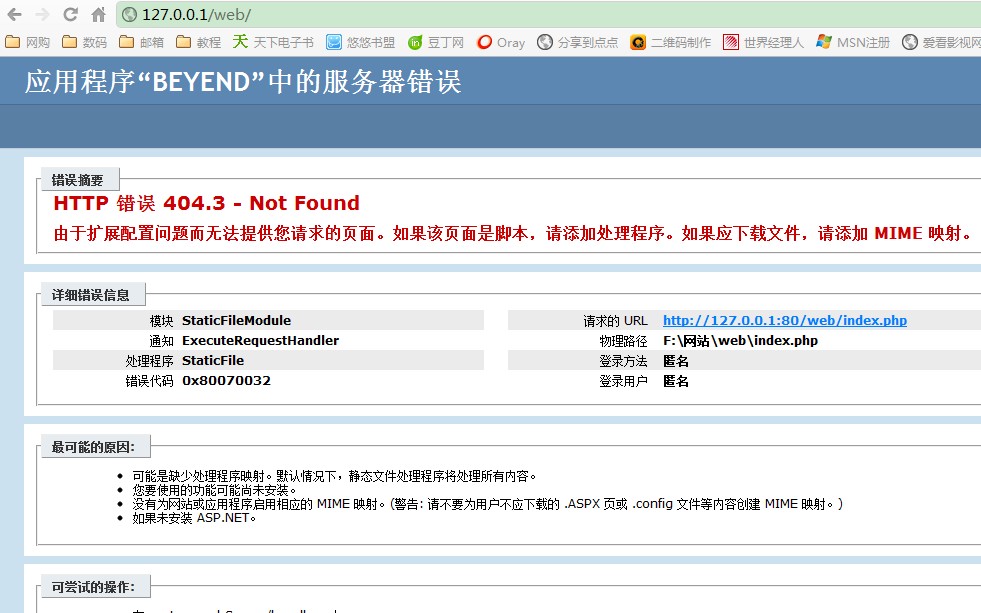Open the 世界经理人 bookmark

coord(763,42)
